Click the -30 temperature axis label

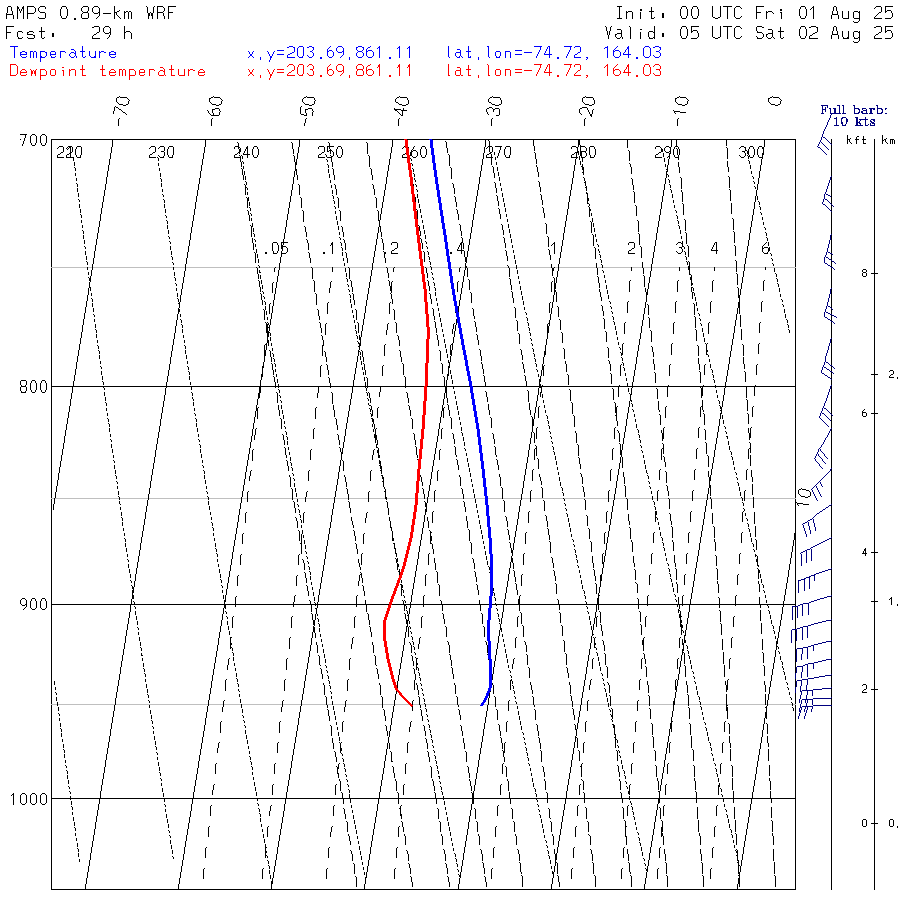coord(494,111)
